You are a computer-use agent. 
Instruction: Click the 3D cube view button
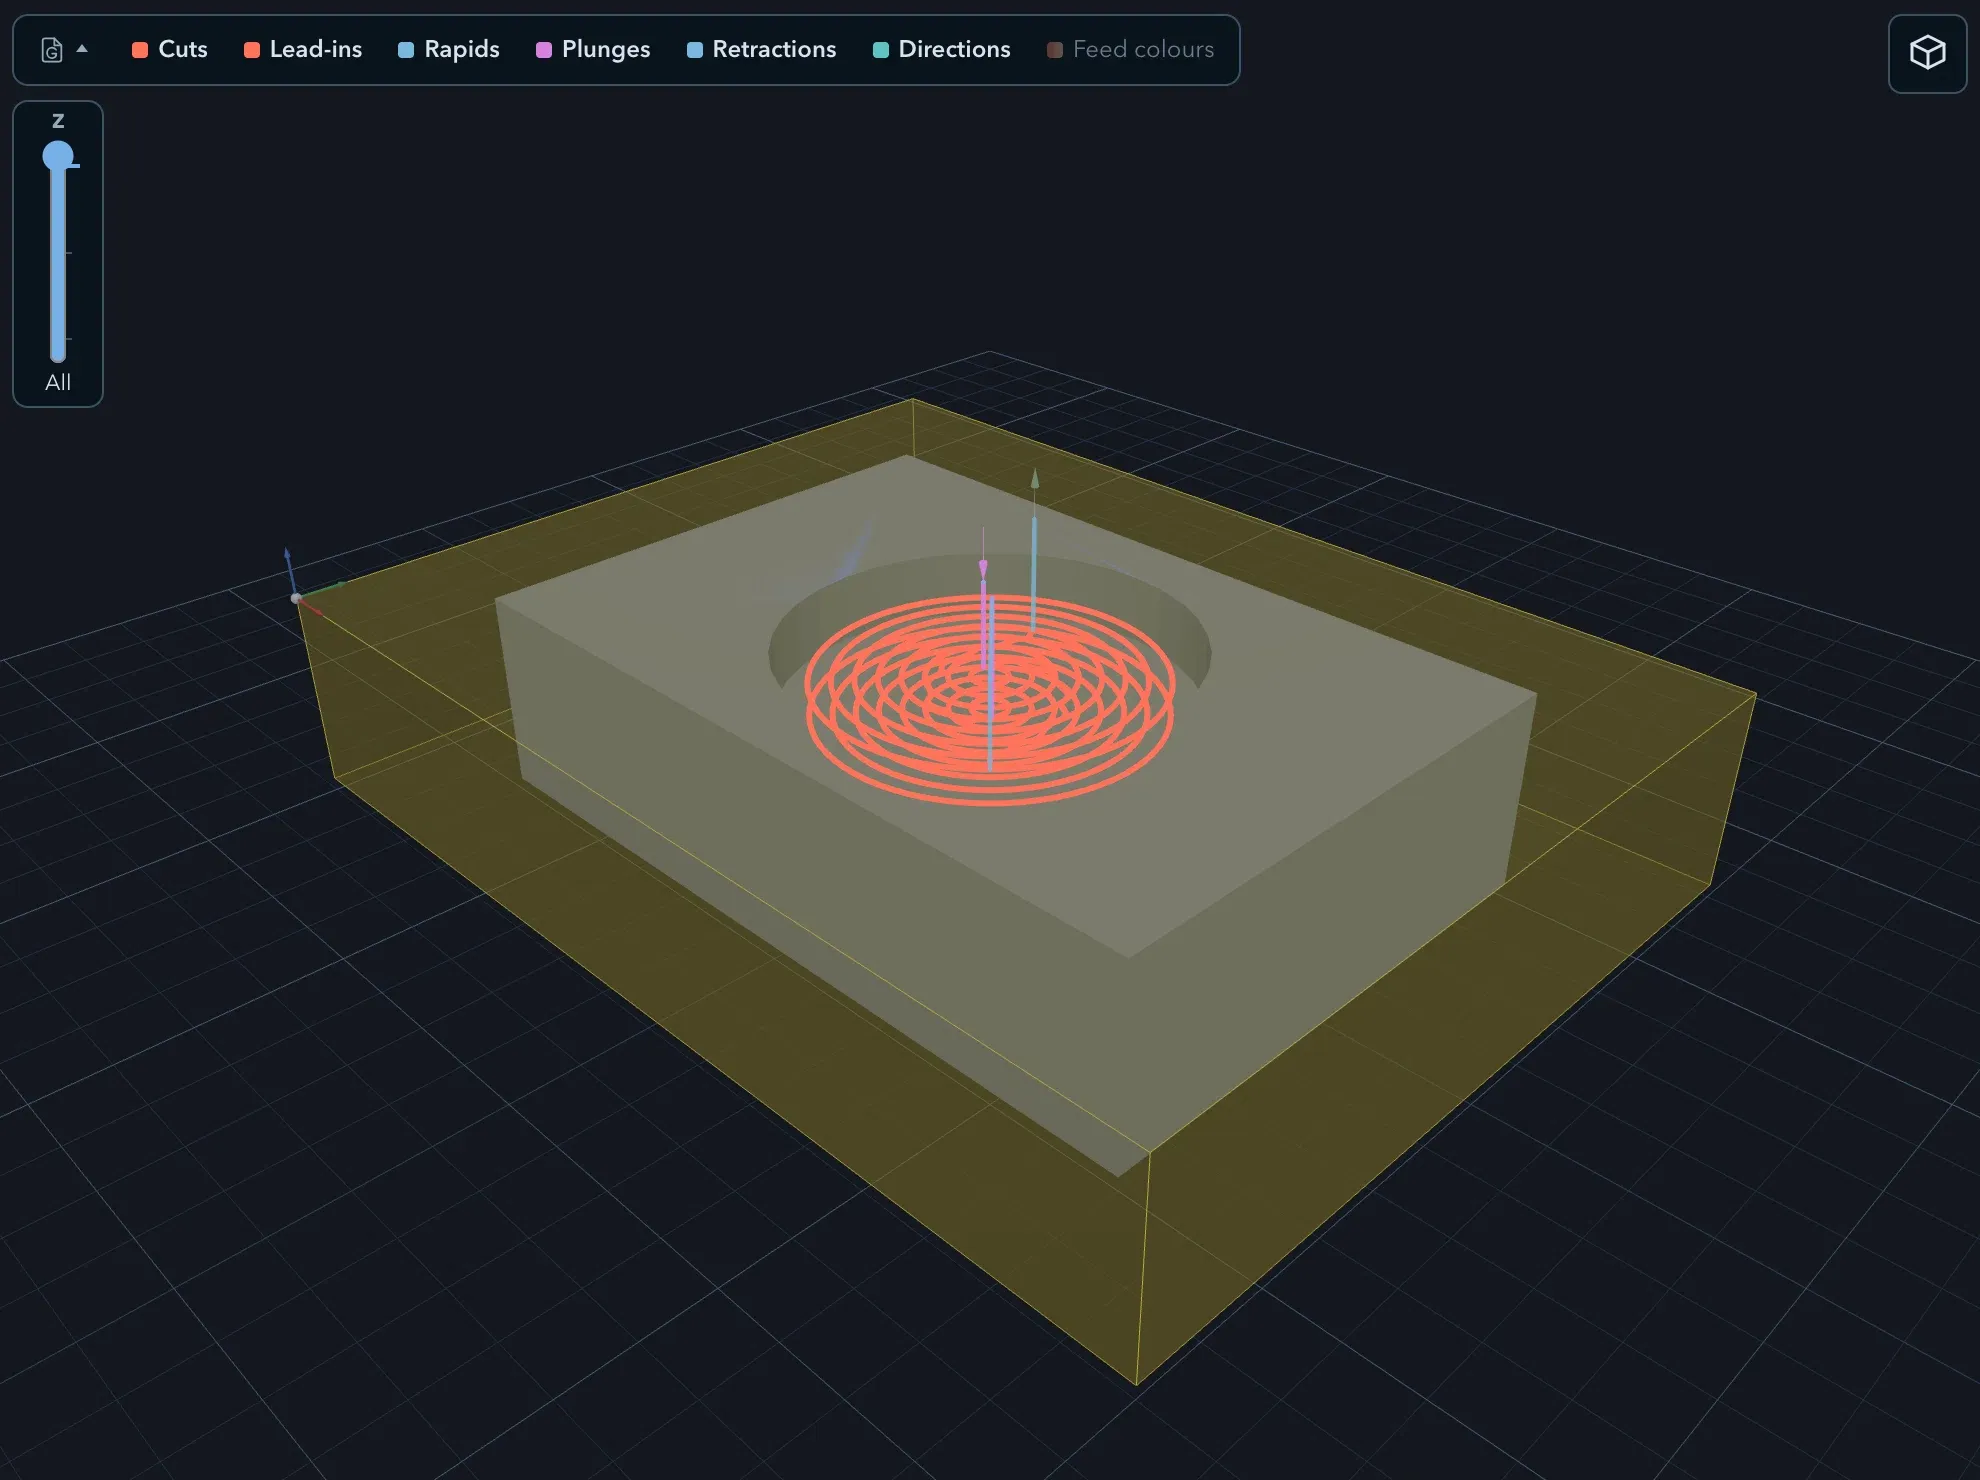(1927, 53)
